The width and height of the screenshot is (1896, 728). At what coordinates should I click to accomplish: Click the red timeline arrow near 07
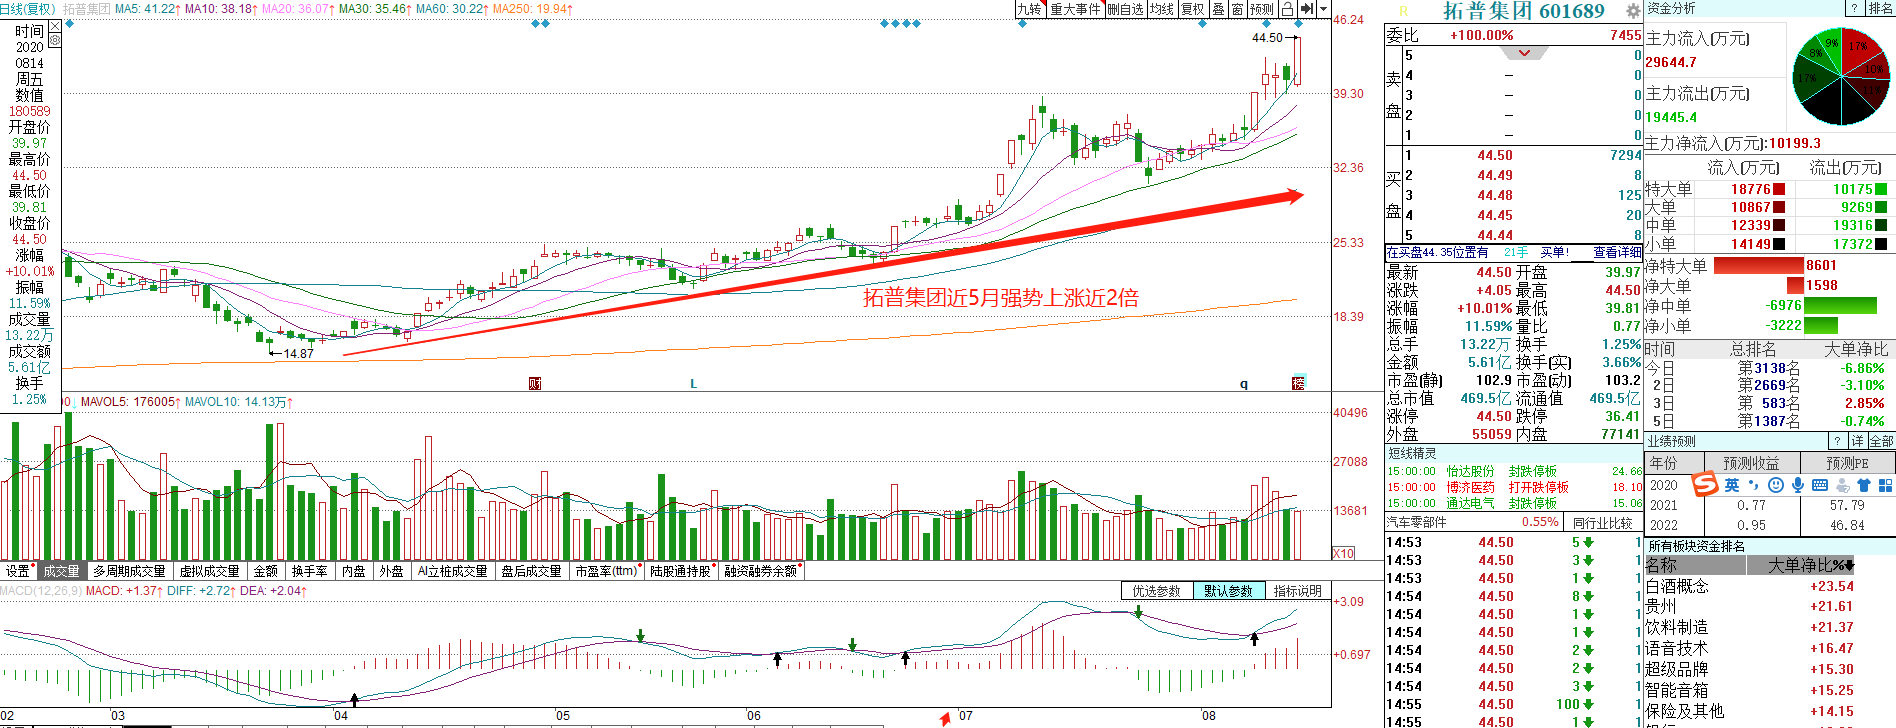click(x=945, y=718)
